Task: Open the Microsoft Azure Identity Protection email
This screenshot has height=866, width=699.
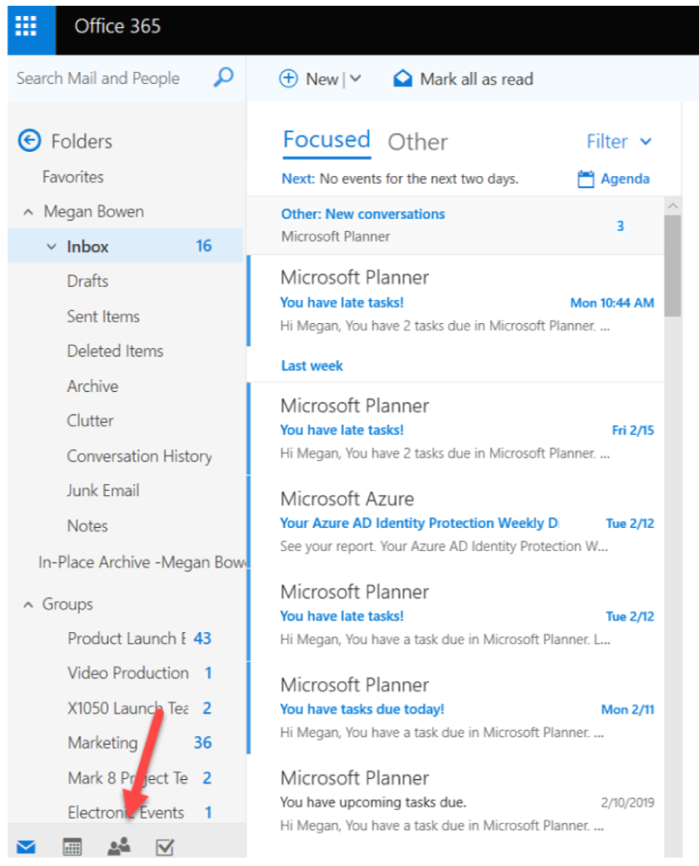Action: click(456, 522)
